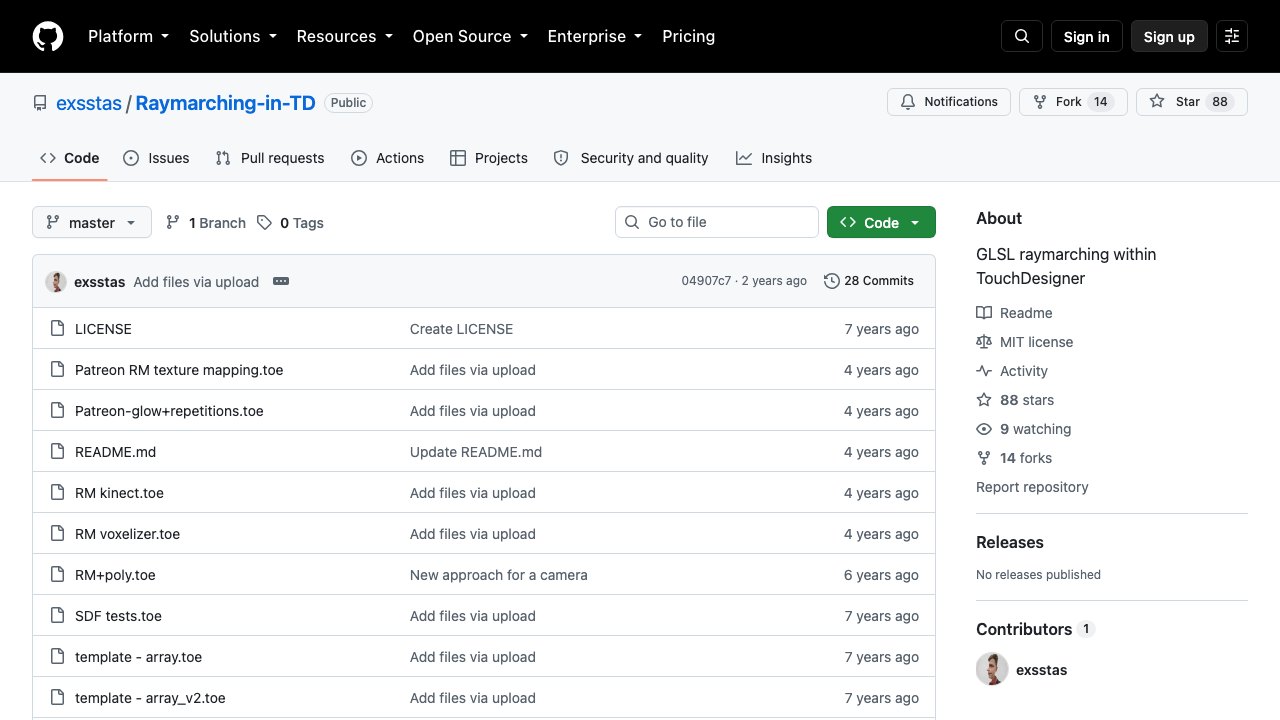
Task: Open the Enterprise dropdown
Action: 594,36
